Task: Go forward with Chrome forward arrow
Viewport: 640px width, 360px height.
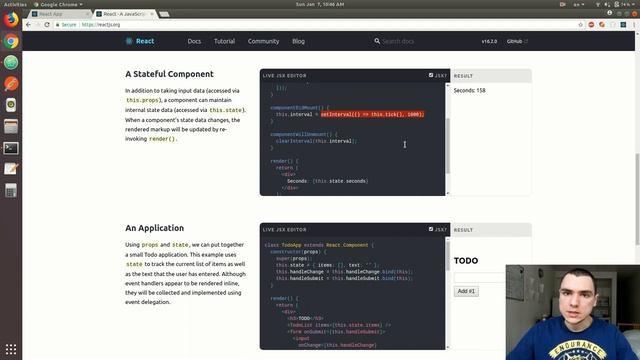Action: 38,25
